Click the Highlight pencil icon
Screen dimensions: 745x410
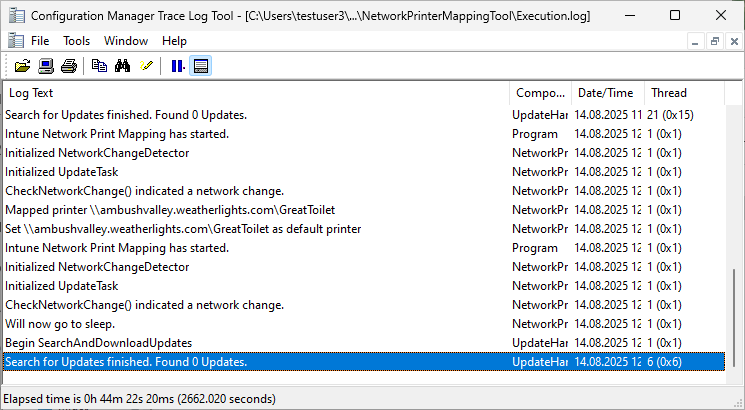147,66
